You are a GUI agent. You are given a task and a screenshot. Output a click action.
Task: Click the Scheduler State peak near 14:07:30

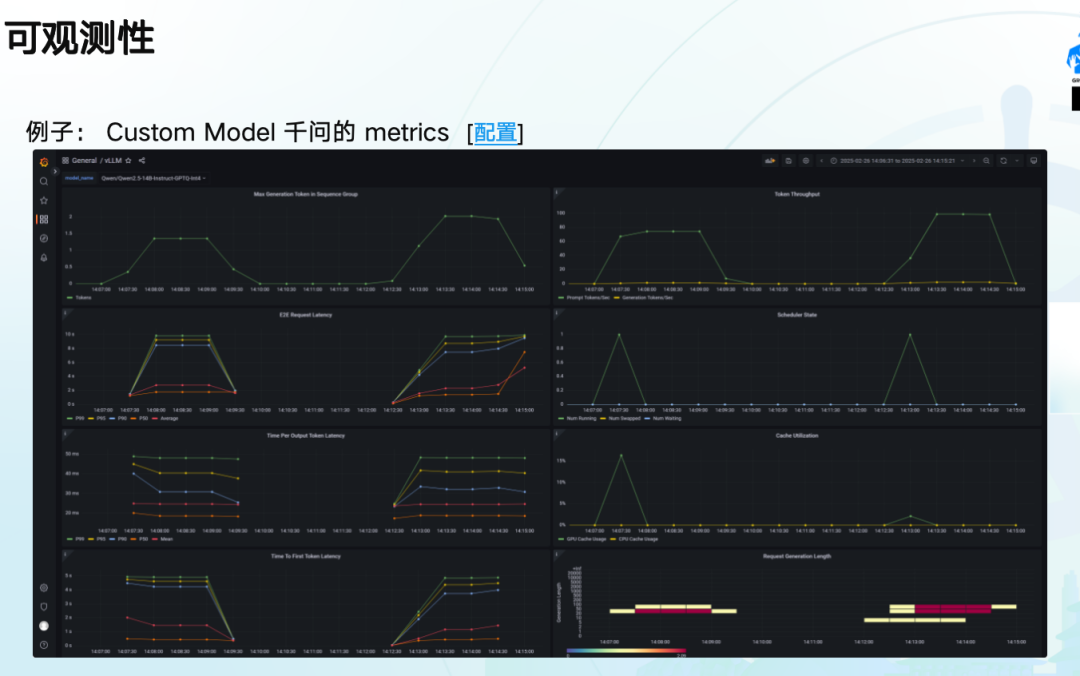pos(619,335)
